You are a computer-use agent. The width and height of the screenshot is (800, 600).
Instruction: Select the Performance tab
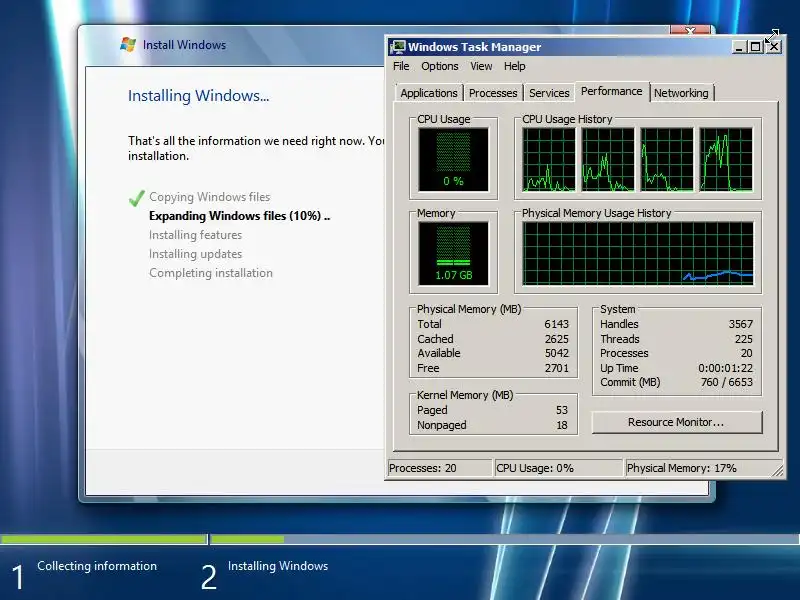coord(611,91)
